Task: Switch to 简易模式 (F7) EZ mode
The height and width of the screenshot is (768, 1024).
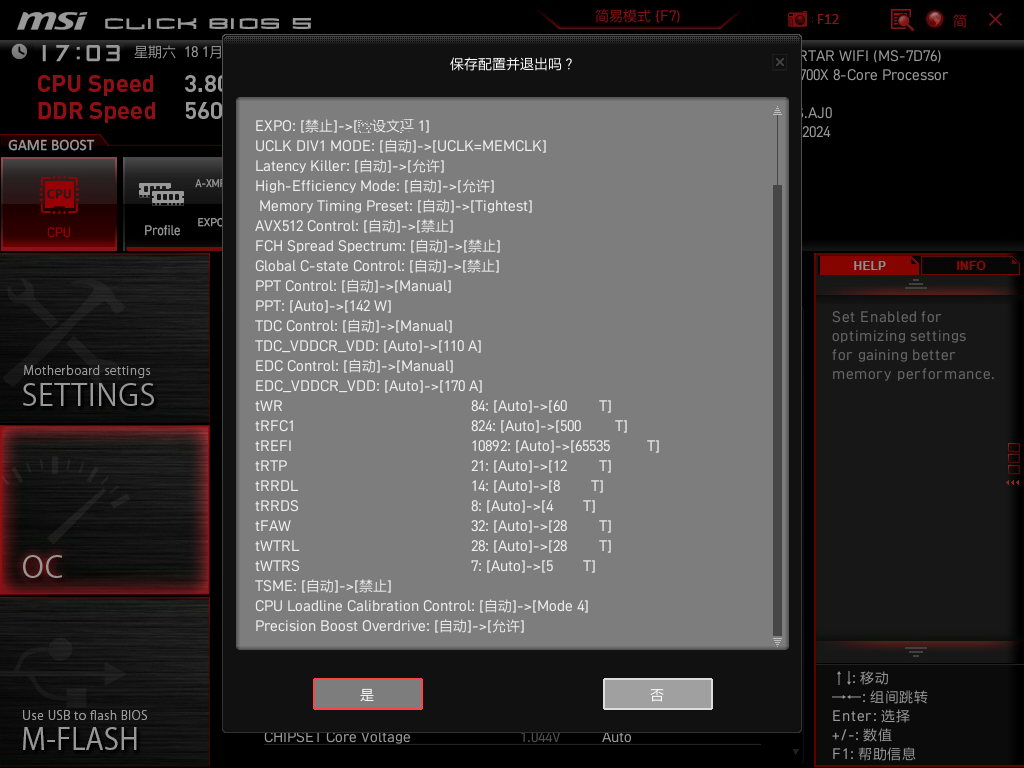Action: click(x=637, y=16)
